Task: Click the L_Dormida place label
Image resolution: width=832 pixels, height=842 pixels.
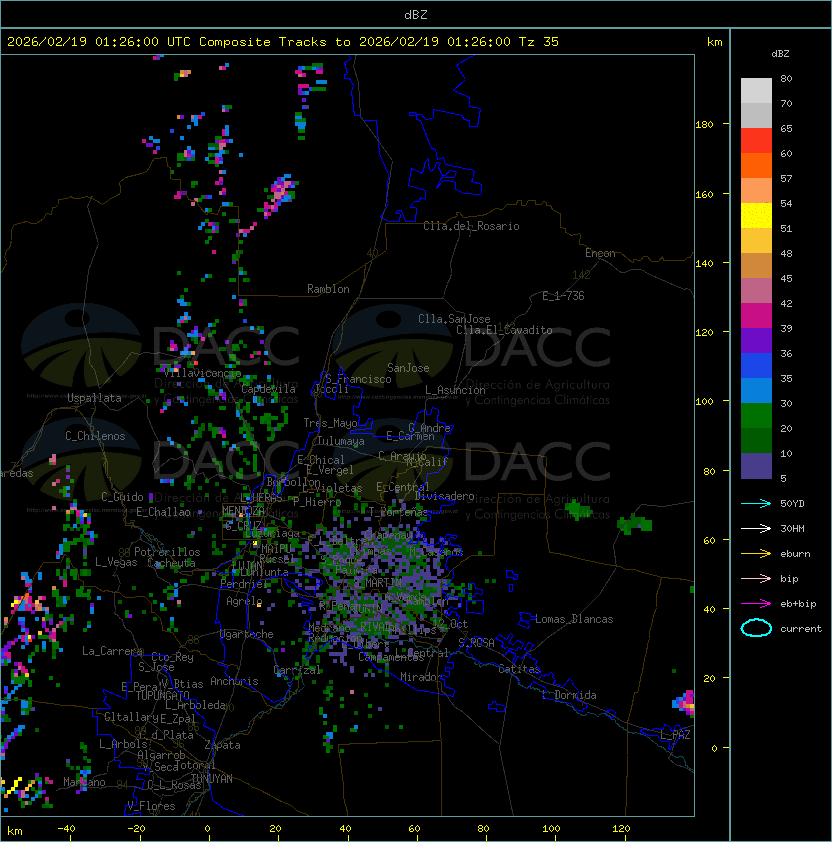Action: [x=569, y=695]
